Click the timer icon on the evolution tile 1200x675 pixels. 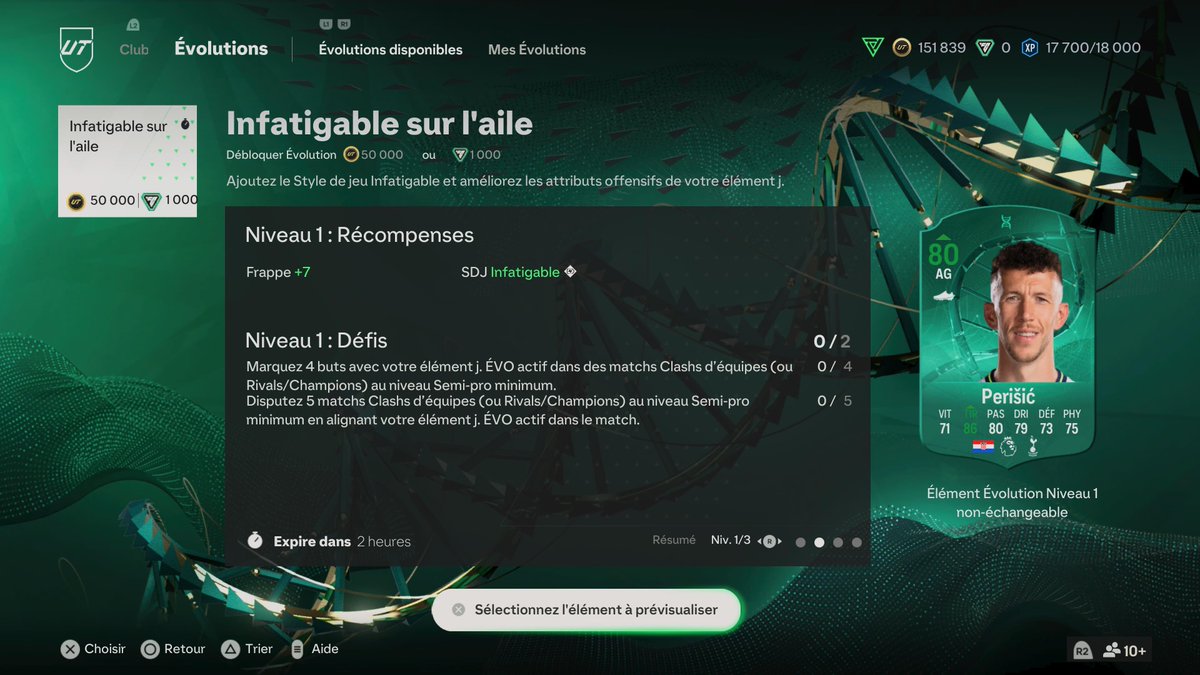(x=184, y=125)
